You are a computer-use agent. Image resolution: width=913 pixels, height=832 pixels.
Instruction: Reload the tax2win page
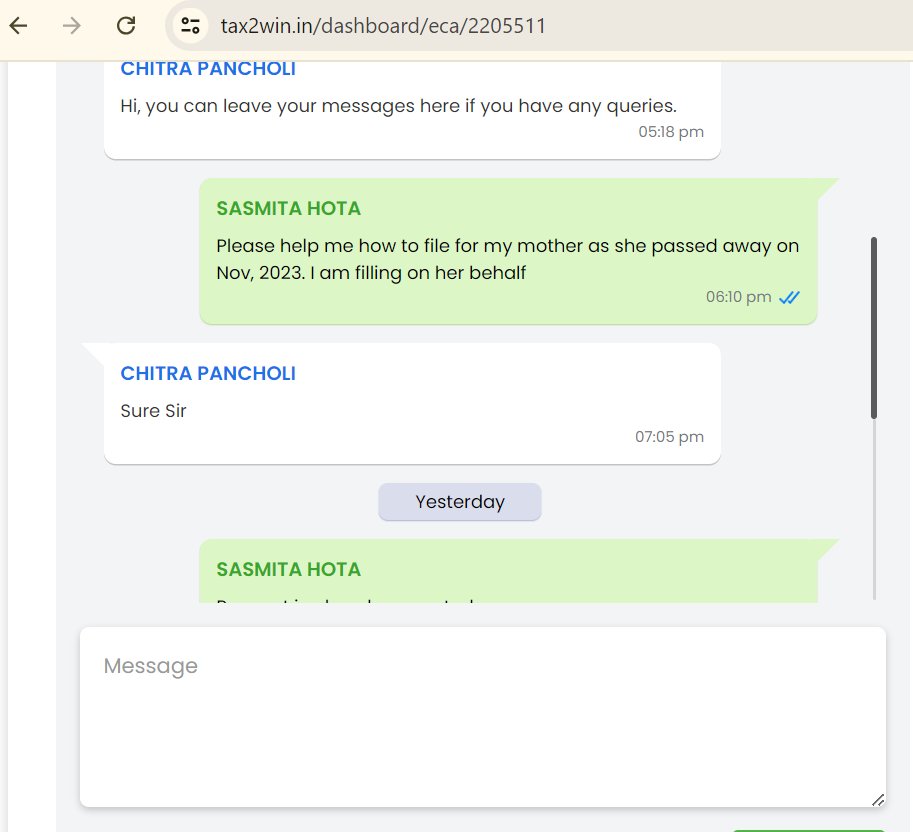(x=126, y=26)
